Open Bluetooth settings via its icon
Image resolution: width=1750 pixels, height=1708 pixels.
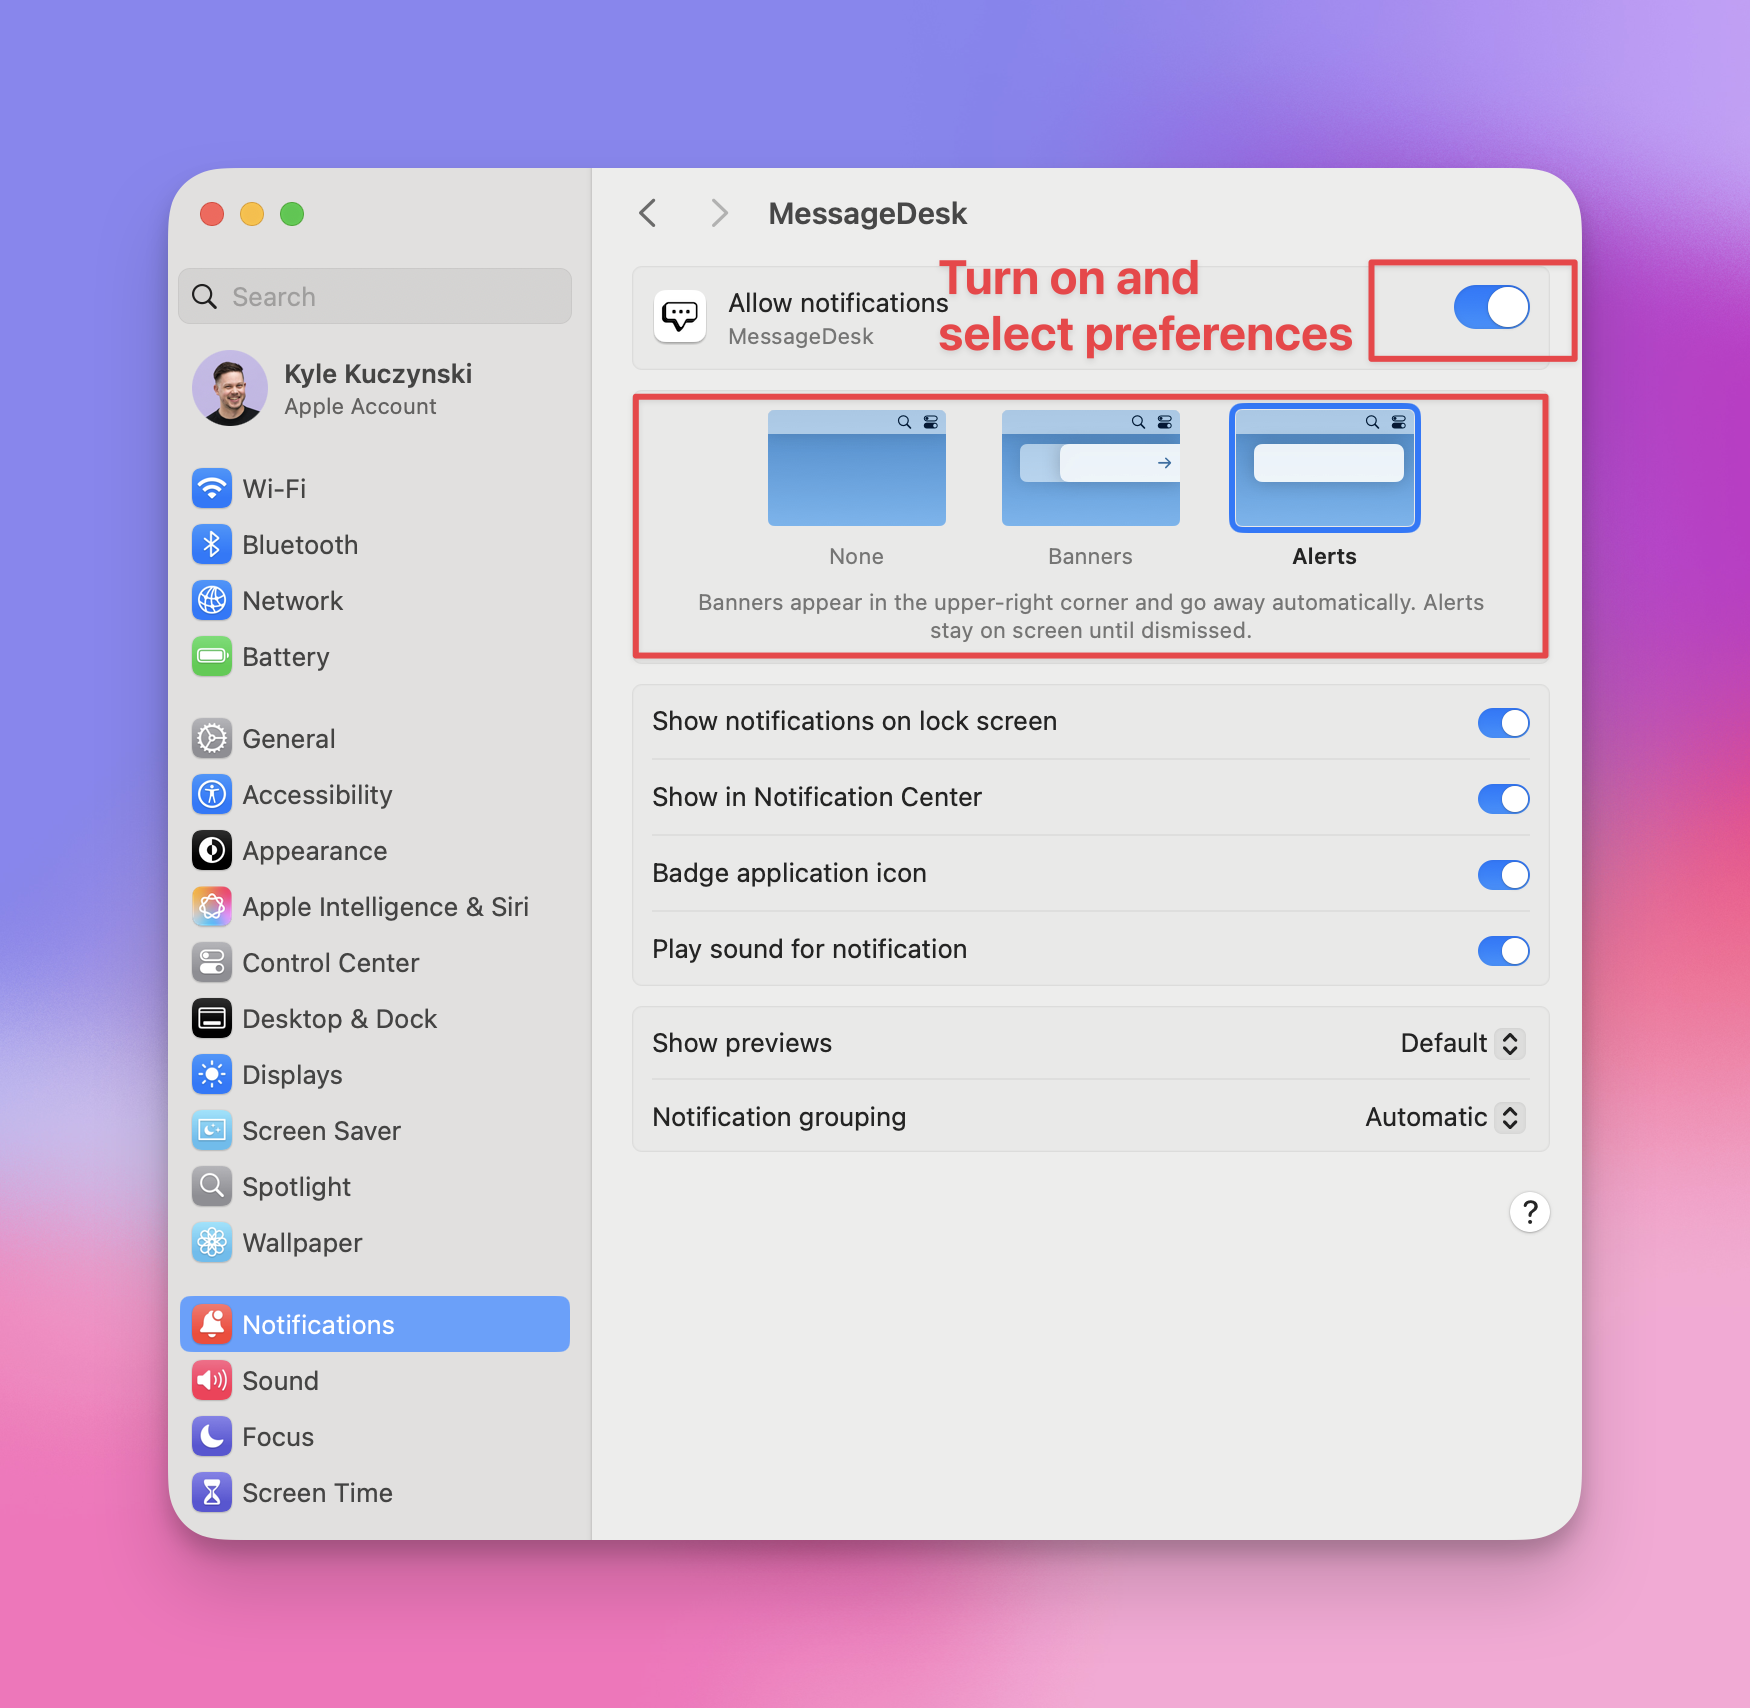(x=212, y=544)
